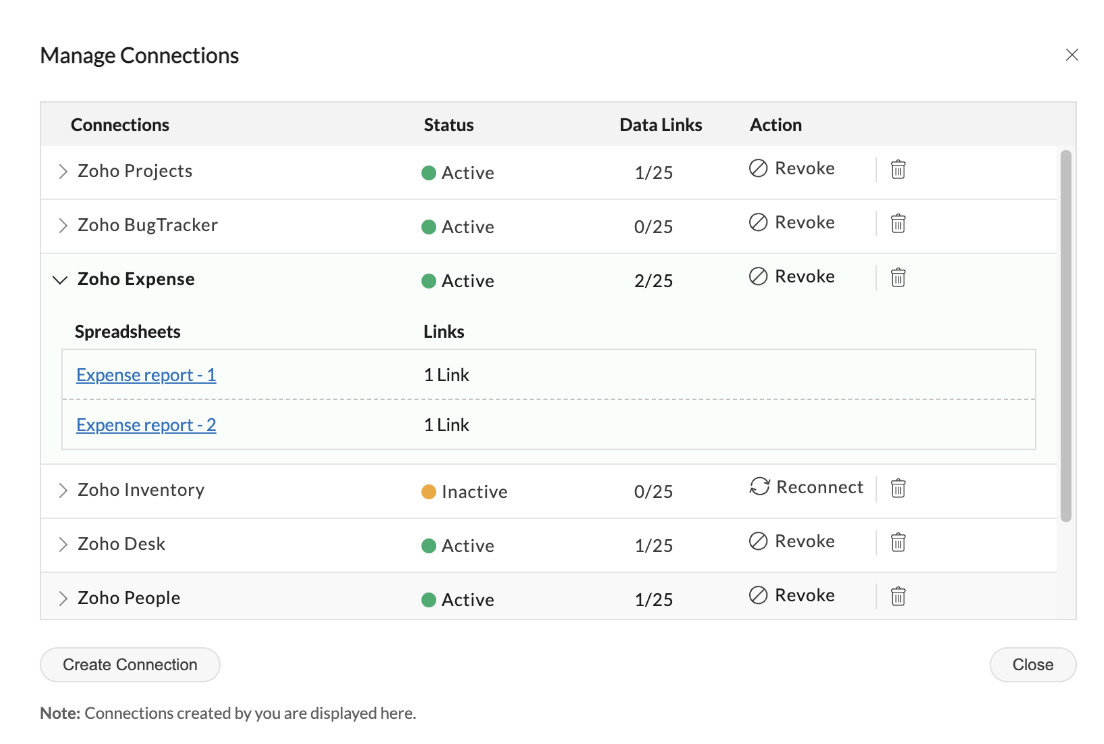The image size is (1104, 744).
Task: Reconnect the inactive Zoho Inventory connection
Action: [x=806, y=487]
